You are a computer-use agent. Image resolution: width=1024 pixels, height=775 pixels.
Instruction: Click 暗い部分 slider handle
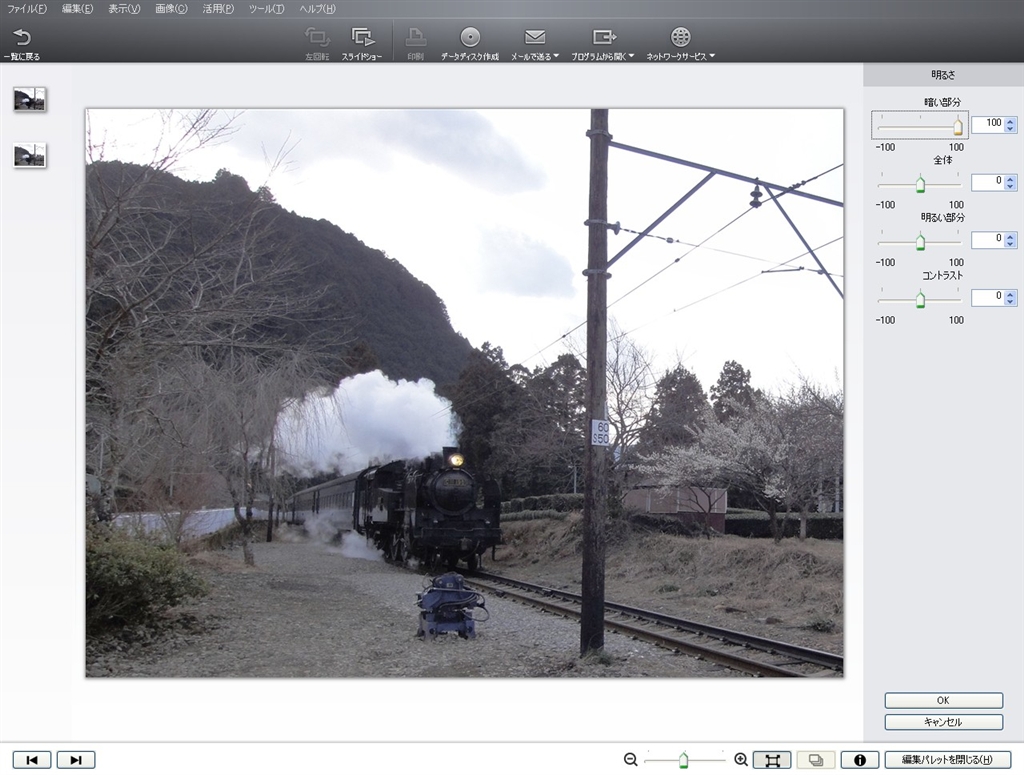point(957,126)
